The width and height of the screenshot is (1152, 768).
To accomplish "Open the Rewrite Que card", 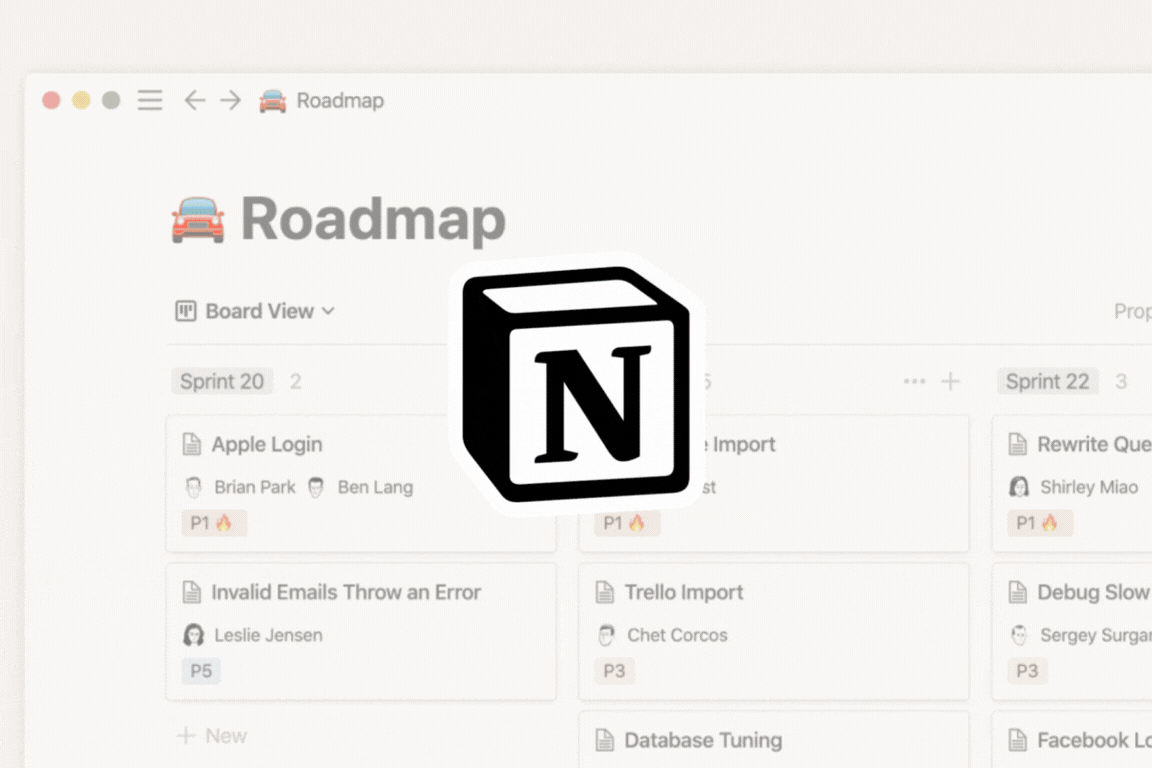I will pos(1072,484).
